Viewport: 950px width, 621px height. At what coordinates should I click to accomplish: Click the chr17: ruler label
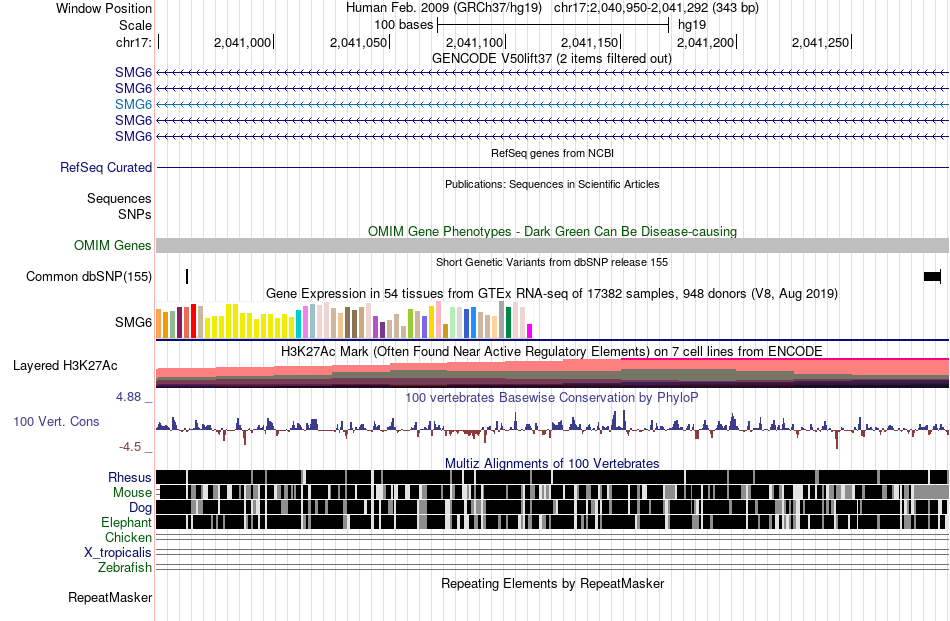(134, 42)
